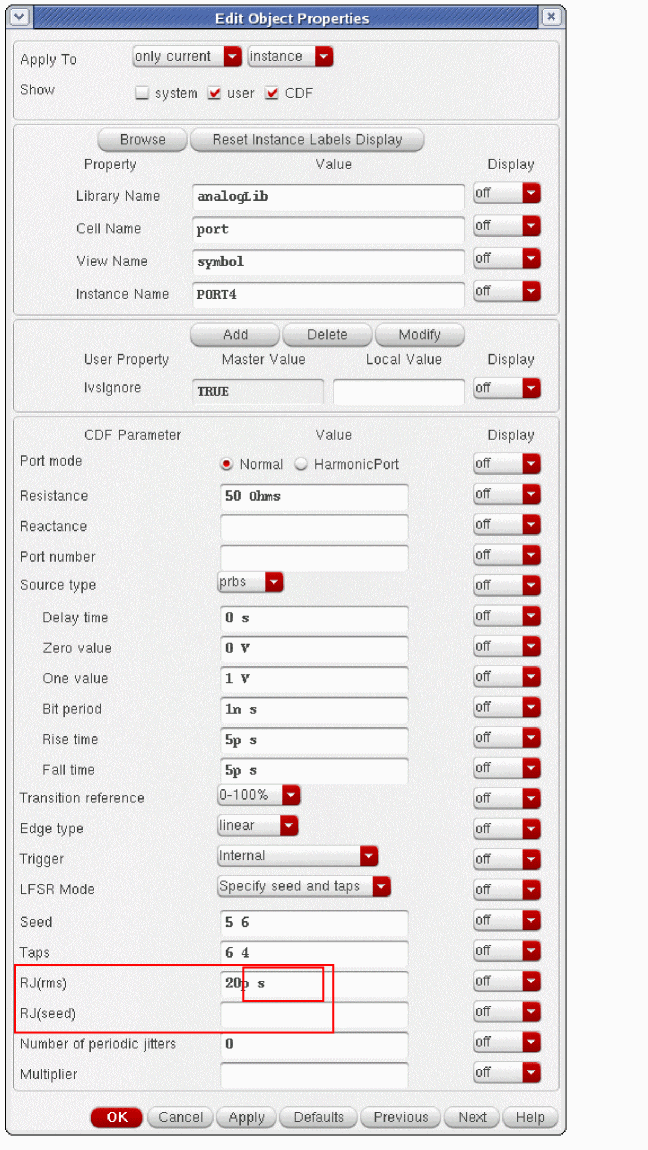Click the Resistance value field
648x1150 pixels.
314,496
